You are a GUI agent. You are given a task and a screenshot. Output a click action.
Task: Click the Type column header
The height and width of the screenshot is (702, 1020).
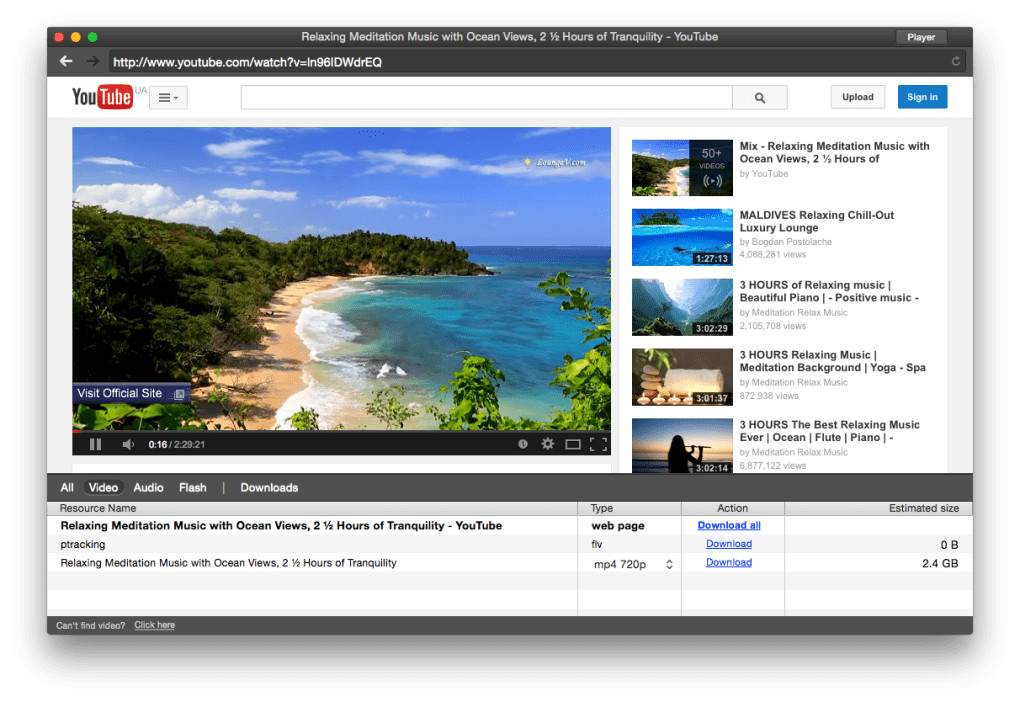(629, 508)
